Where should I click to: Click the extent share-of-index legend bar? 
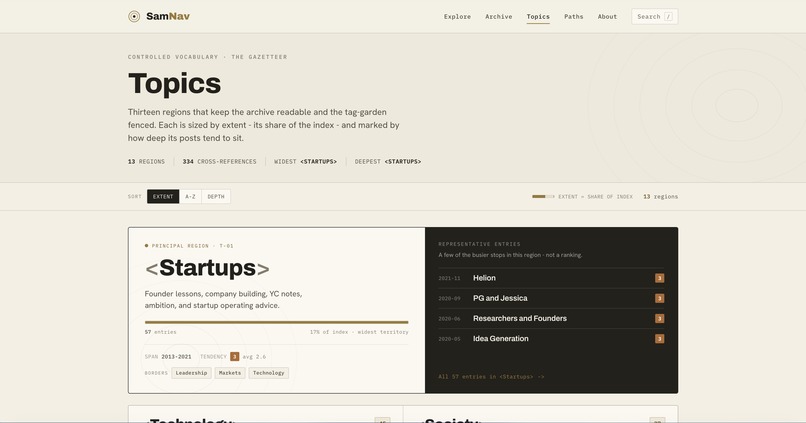543,196
